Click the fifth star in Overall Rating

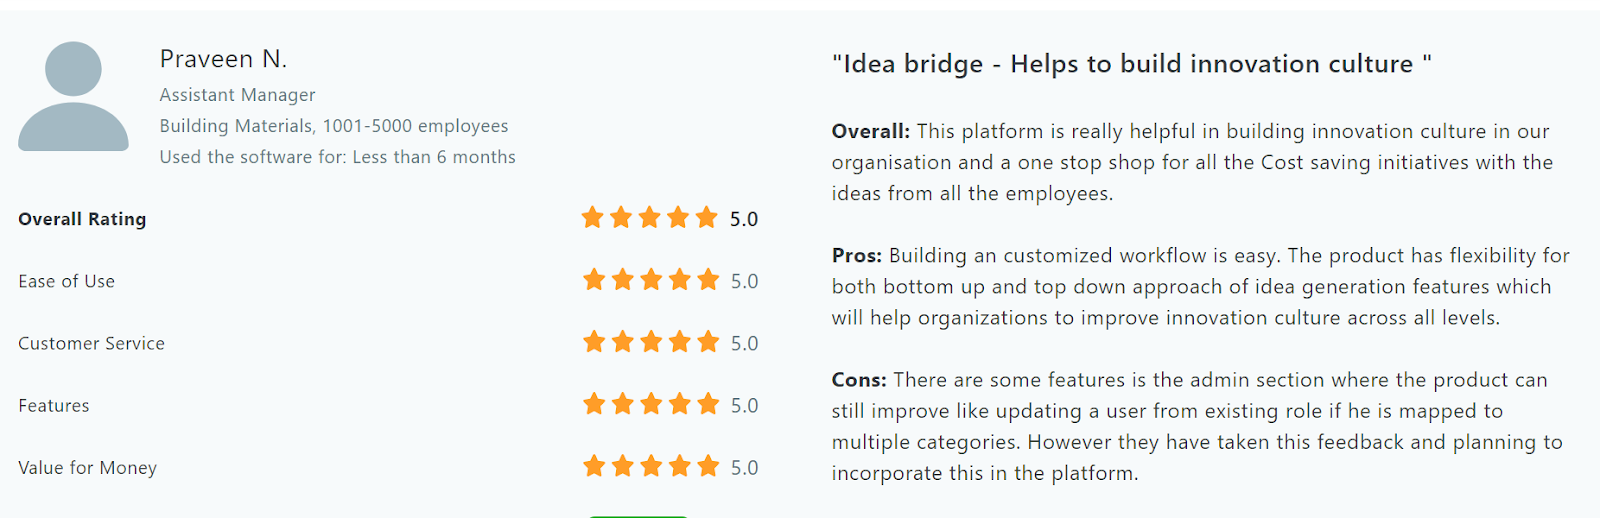tap(707, 217)
